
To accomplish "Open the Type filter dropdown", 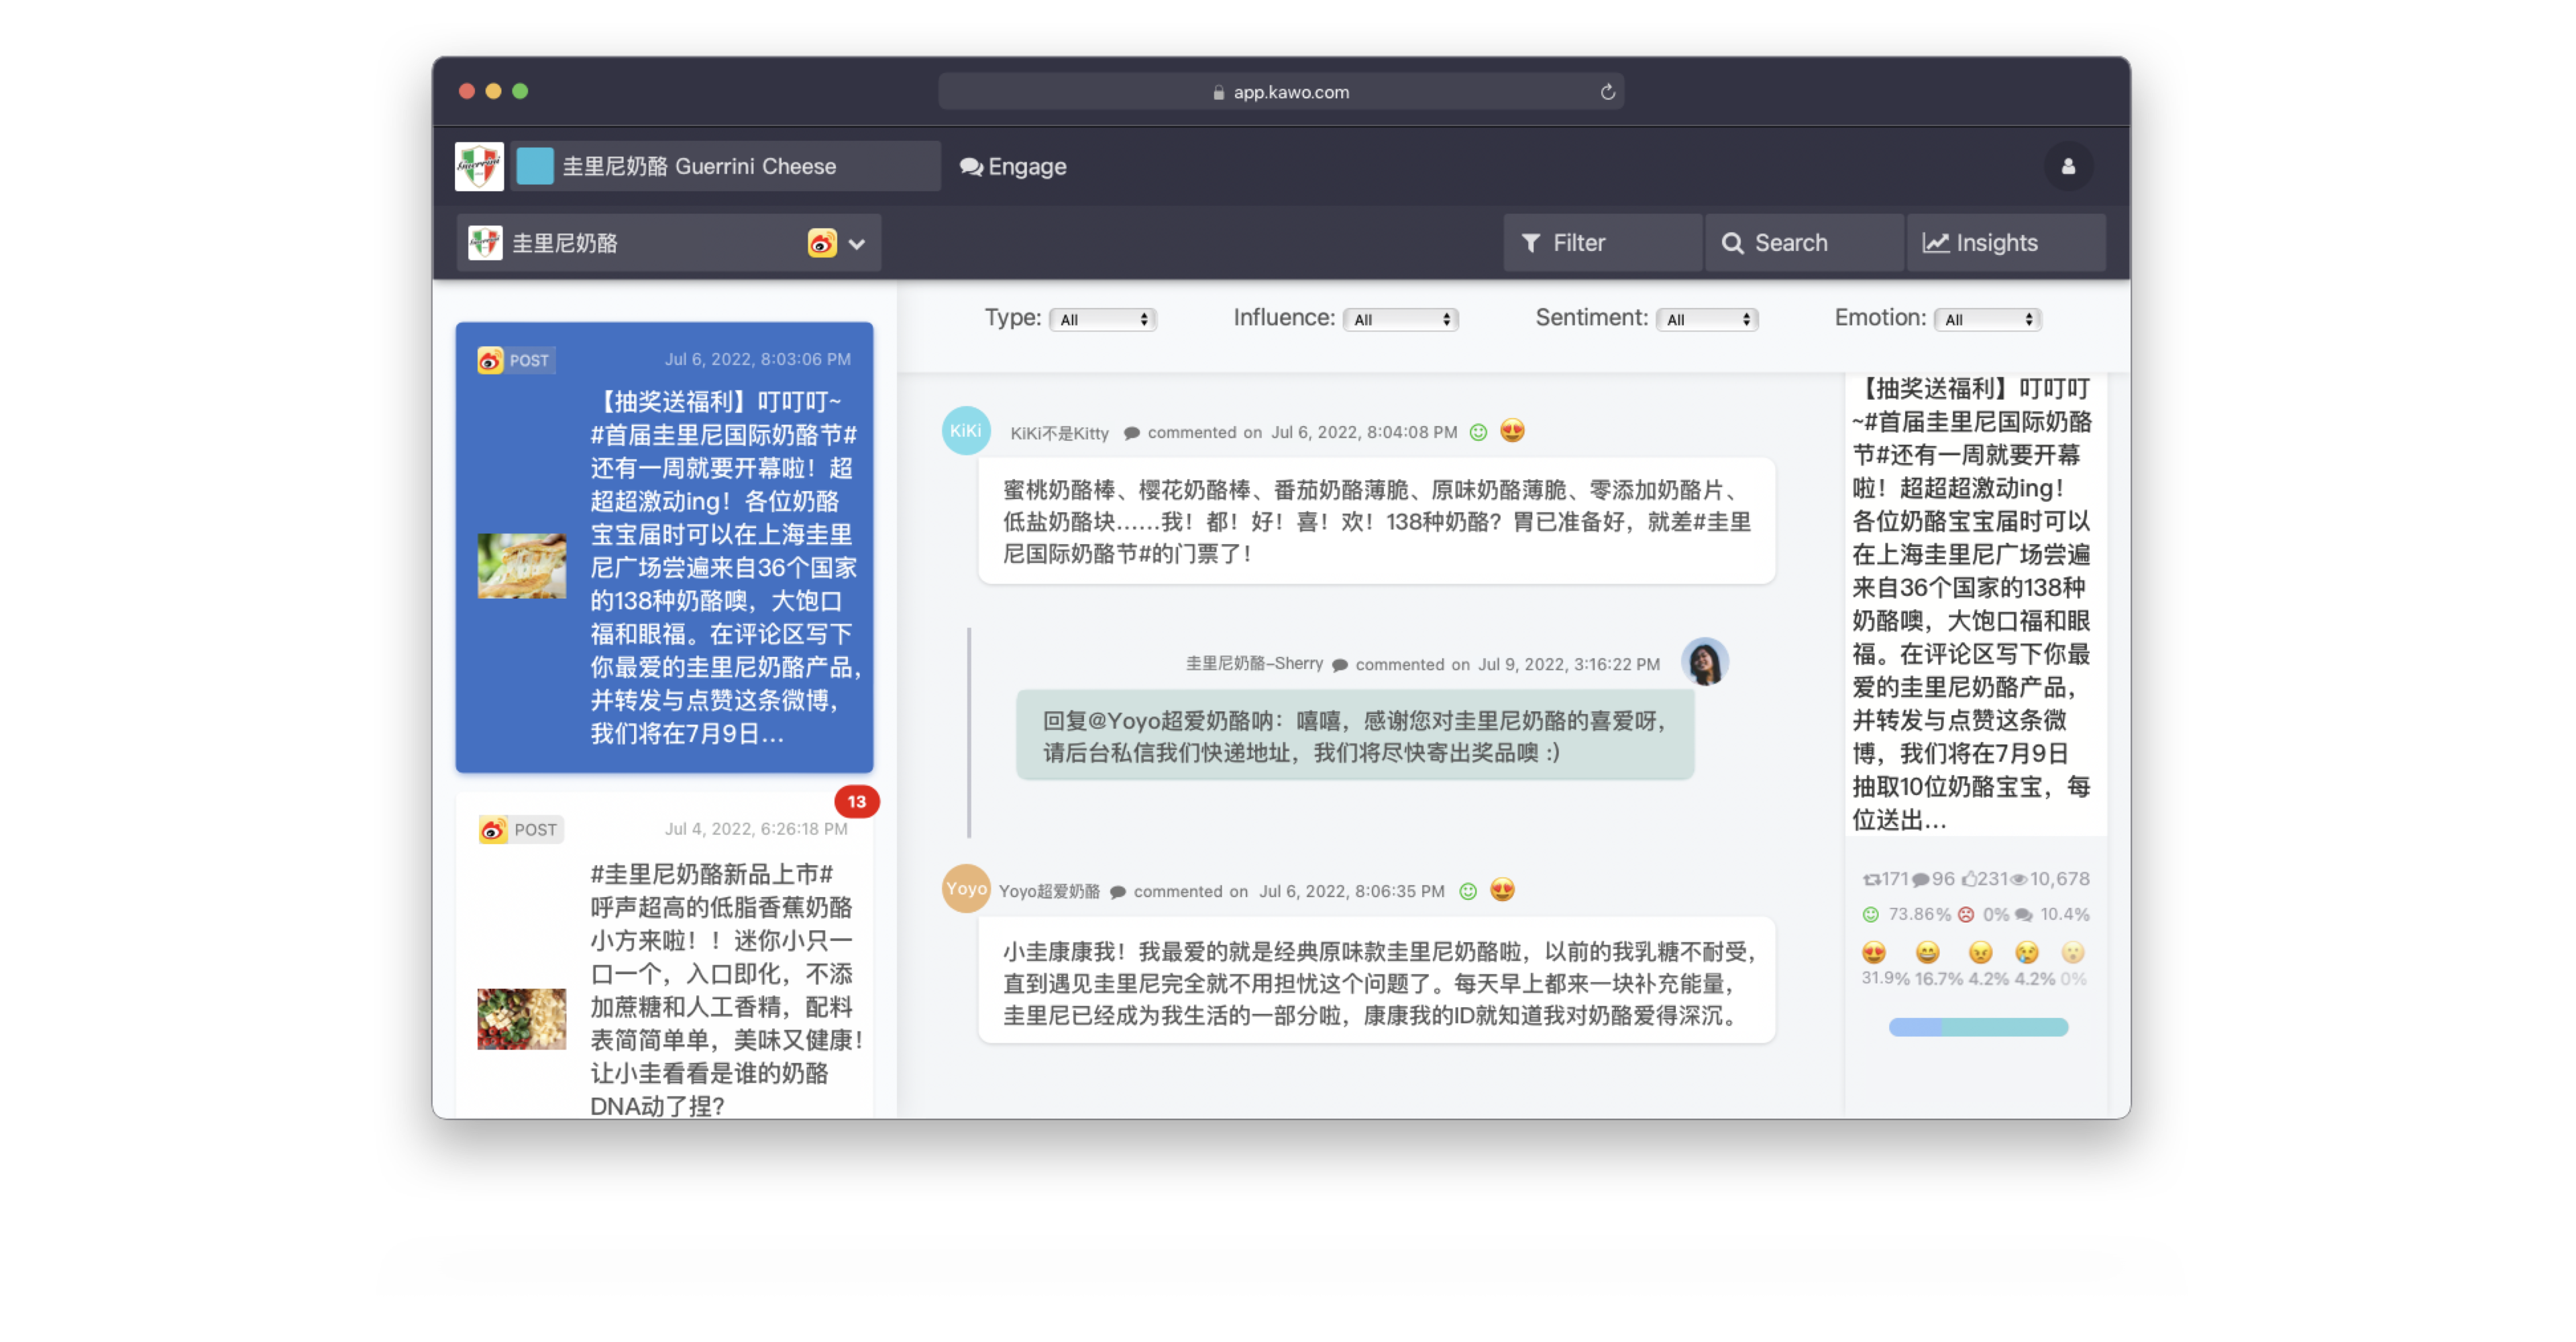I will click(x=1103, y=320).
